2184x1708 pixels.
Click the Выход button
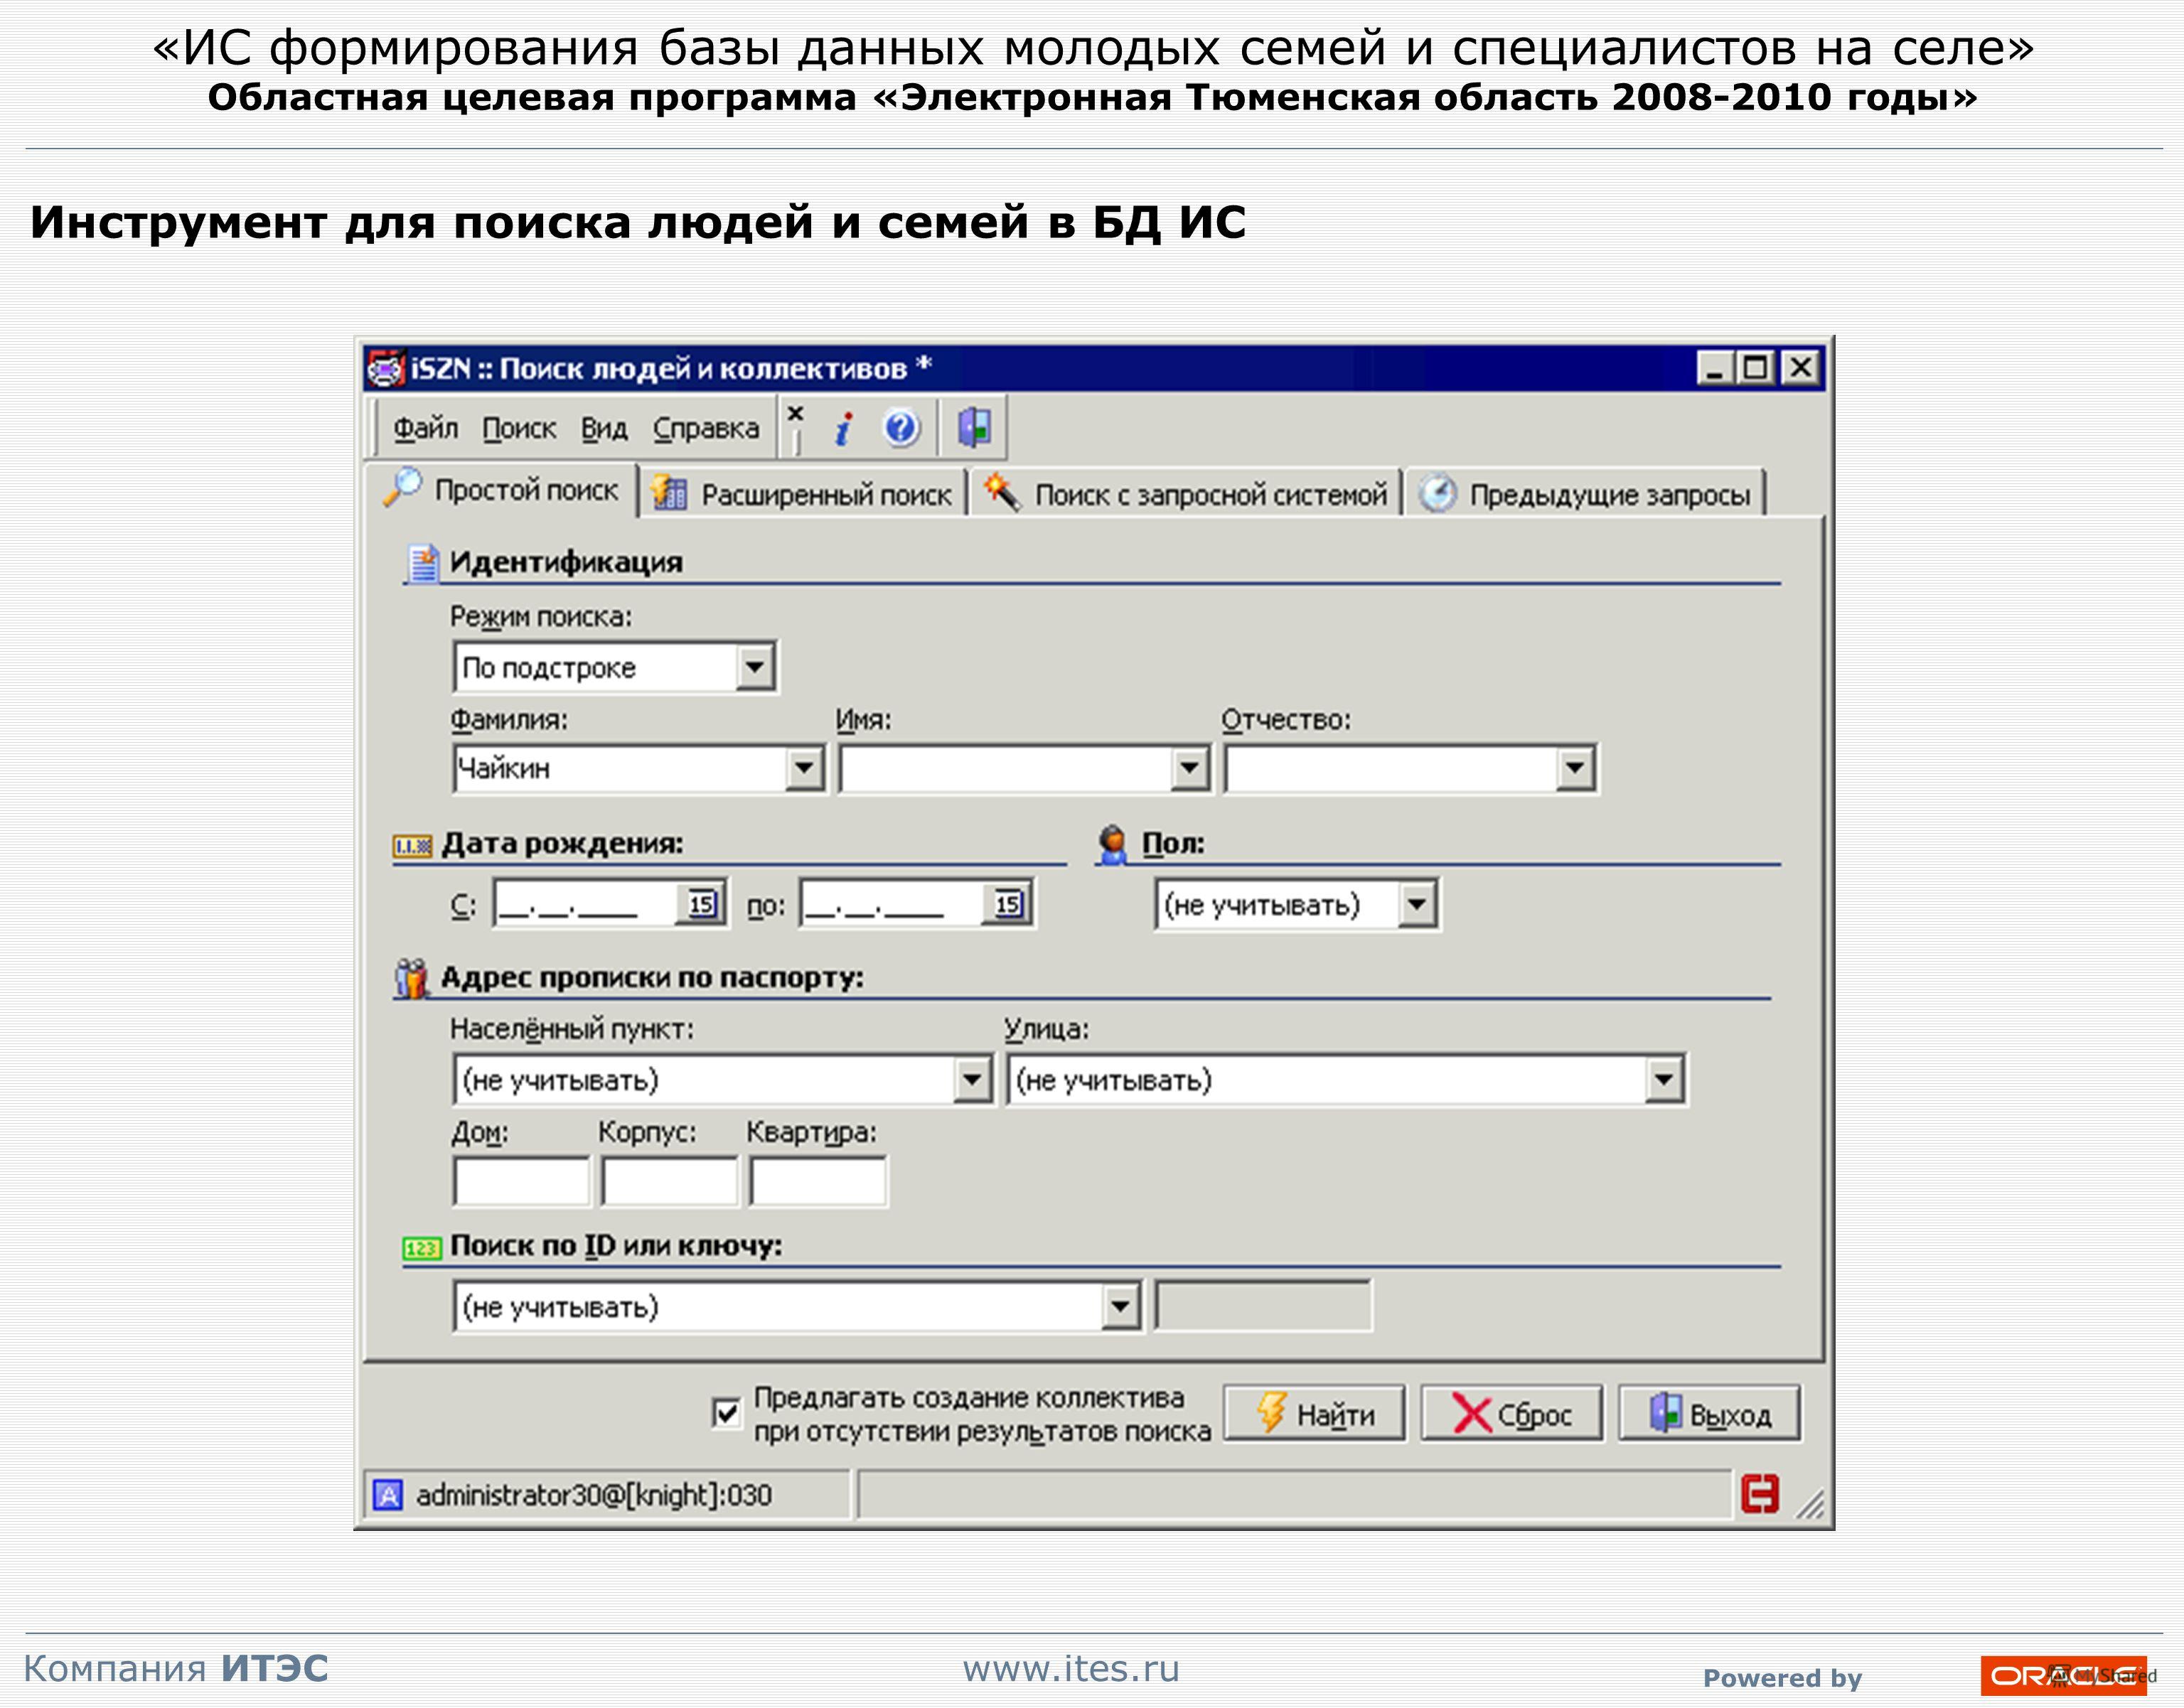1710,1414
